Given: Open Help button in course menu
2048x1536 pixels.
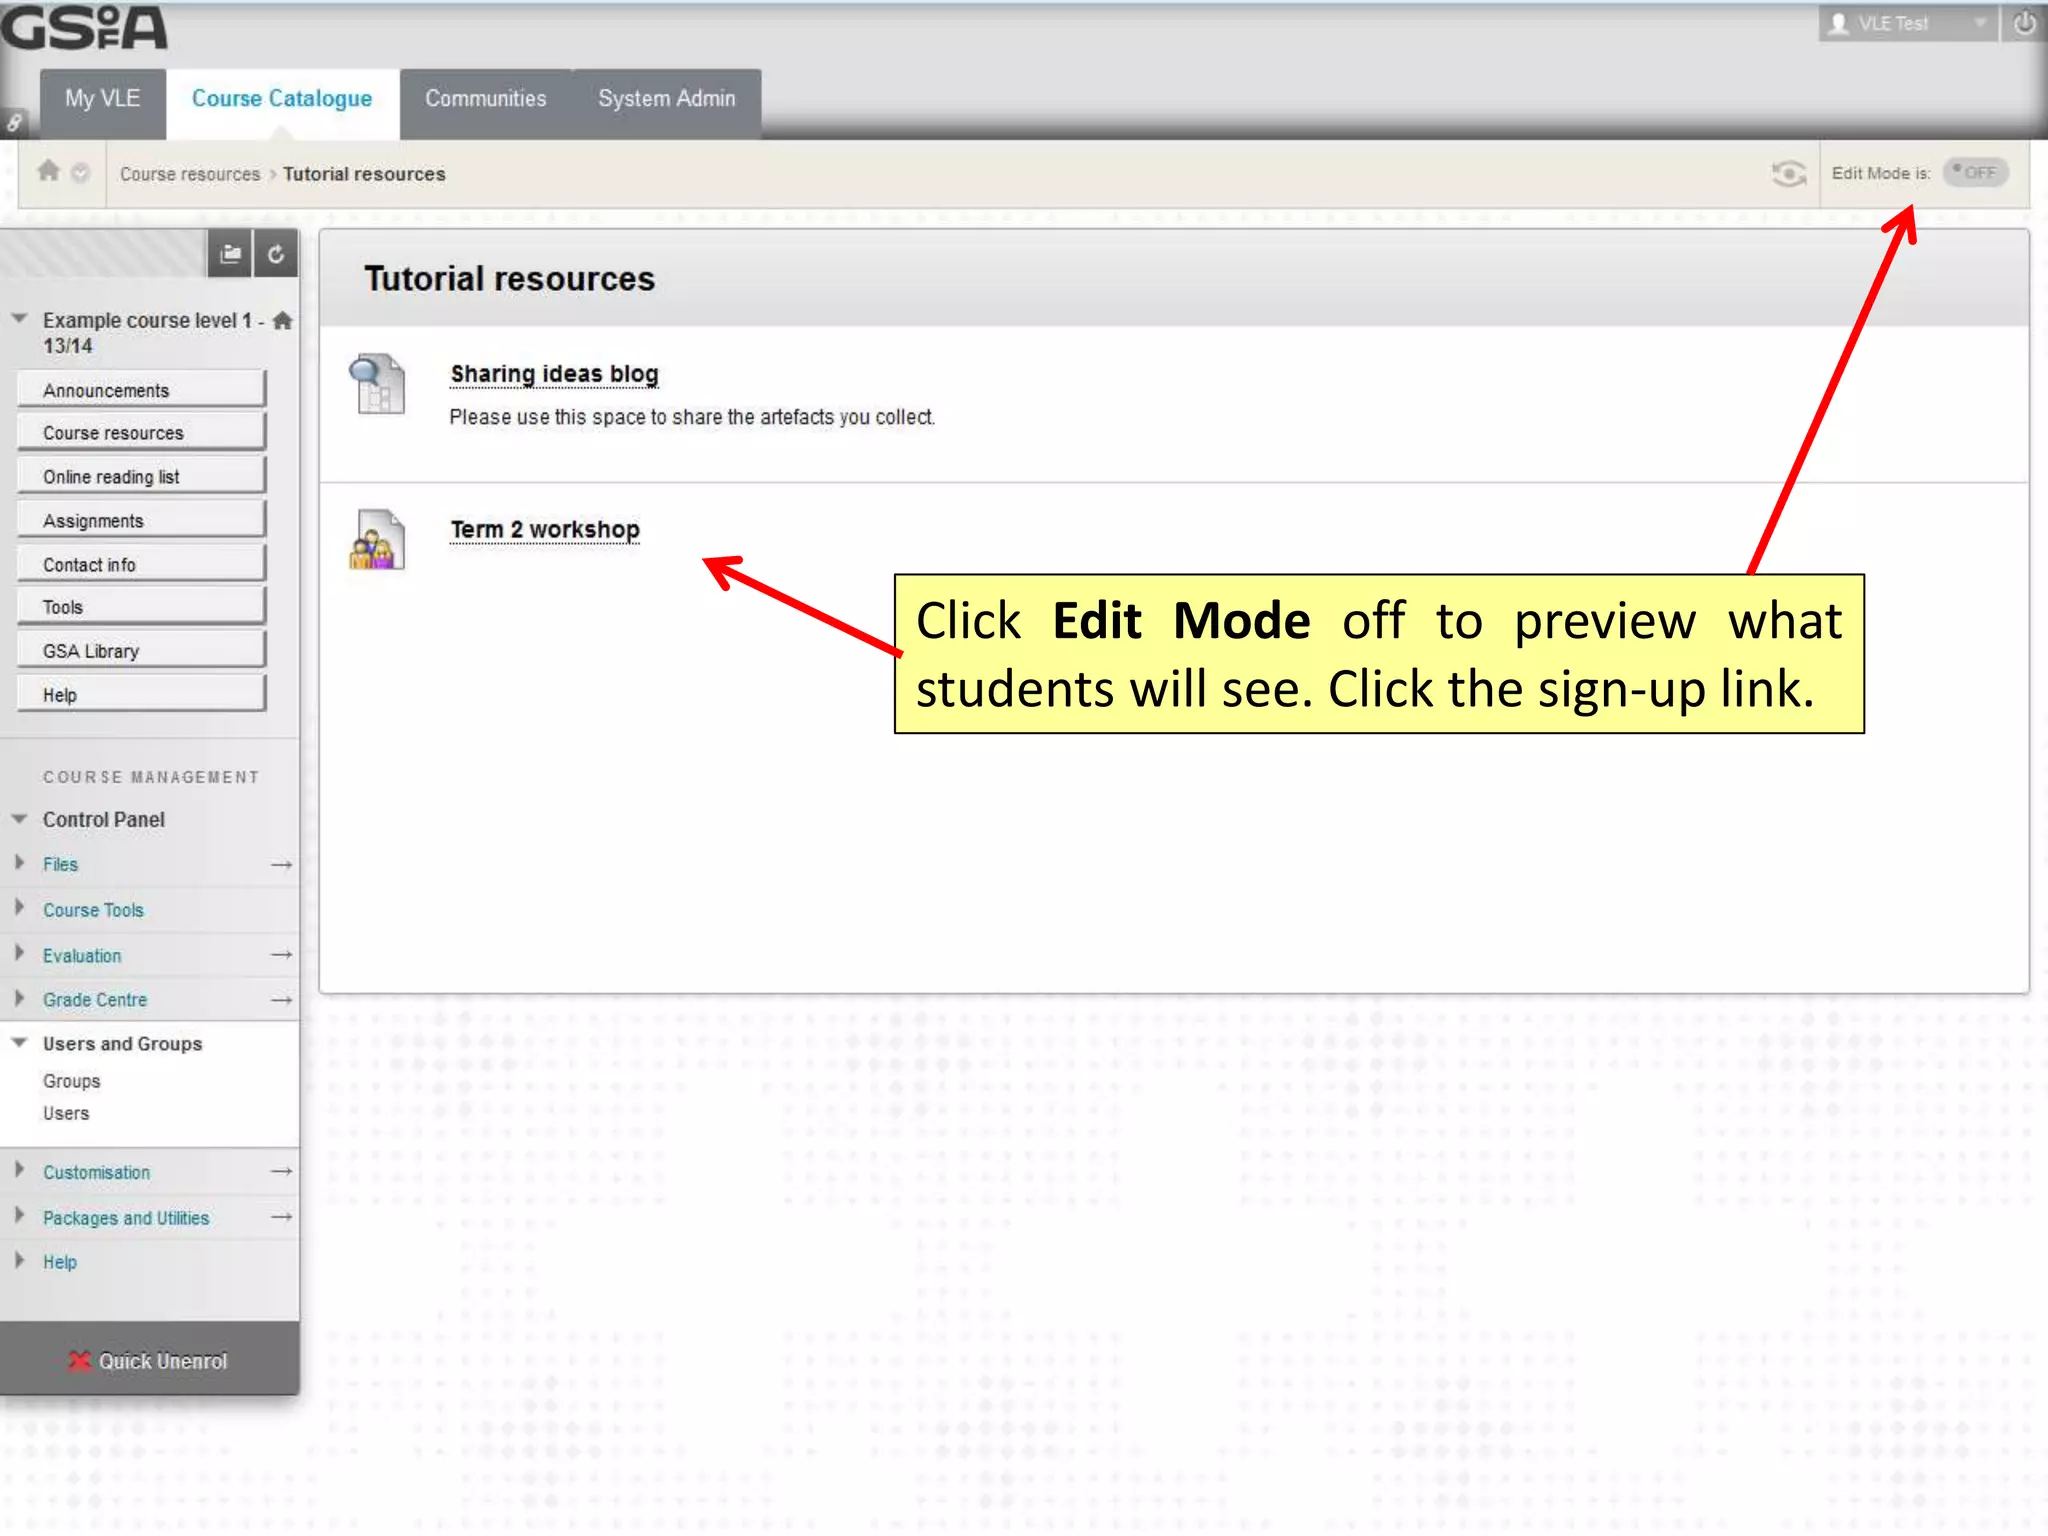Looking at the screenshot, I should (x=141, y=695).
